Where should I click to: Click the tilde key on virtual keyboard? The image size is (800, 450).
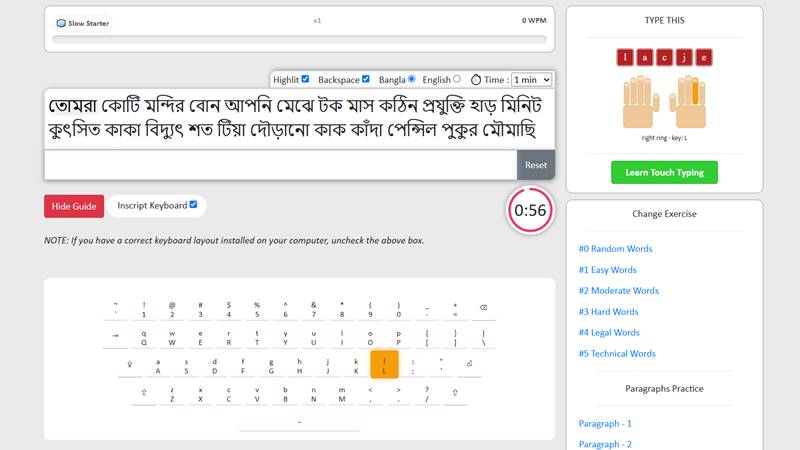pos(116,309)
